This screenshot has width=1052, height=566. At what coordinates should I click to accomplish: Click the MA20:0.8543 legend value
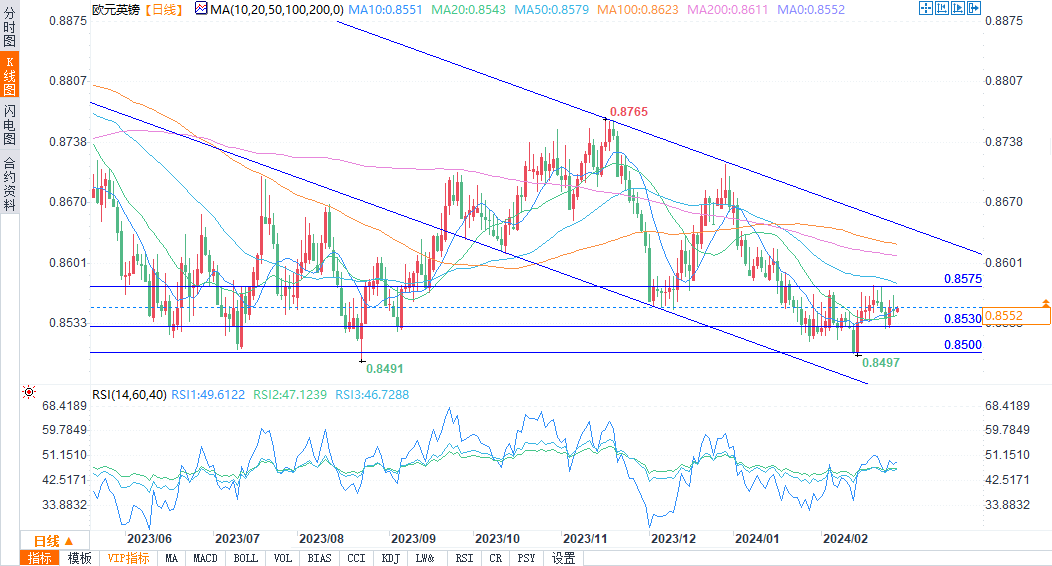tap(468, 9)
